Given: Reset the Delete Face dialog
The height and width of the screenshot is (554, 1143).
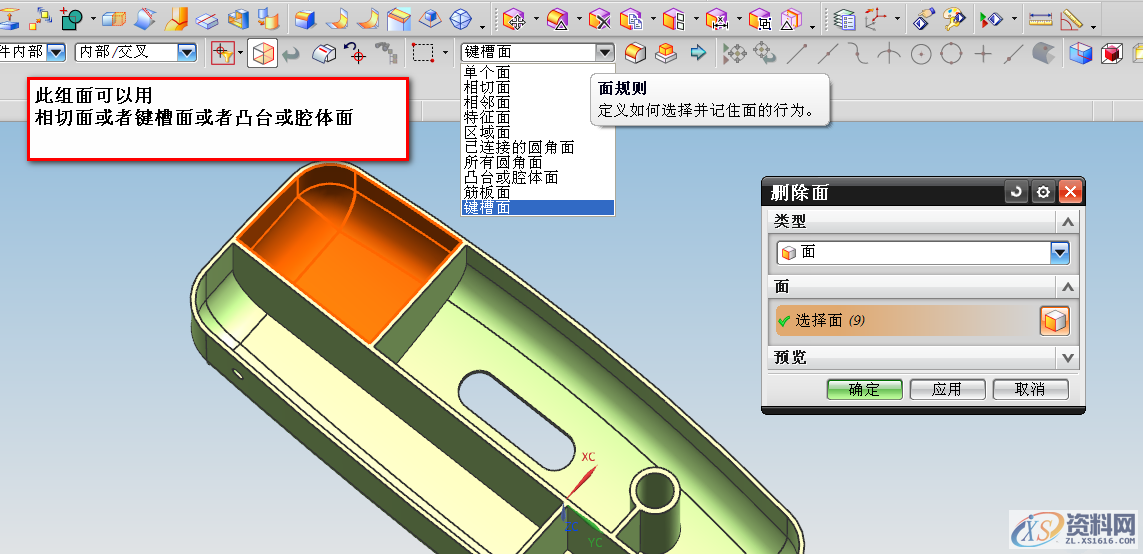Looking at the screenshot, I should pyautogui.click(x=1015, y=192).
